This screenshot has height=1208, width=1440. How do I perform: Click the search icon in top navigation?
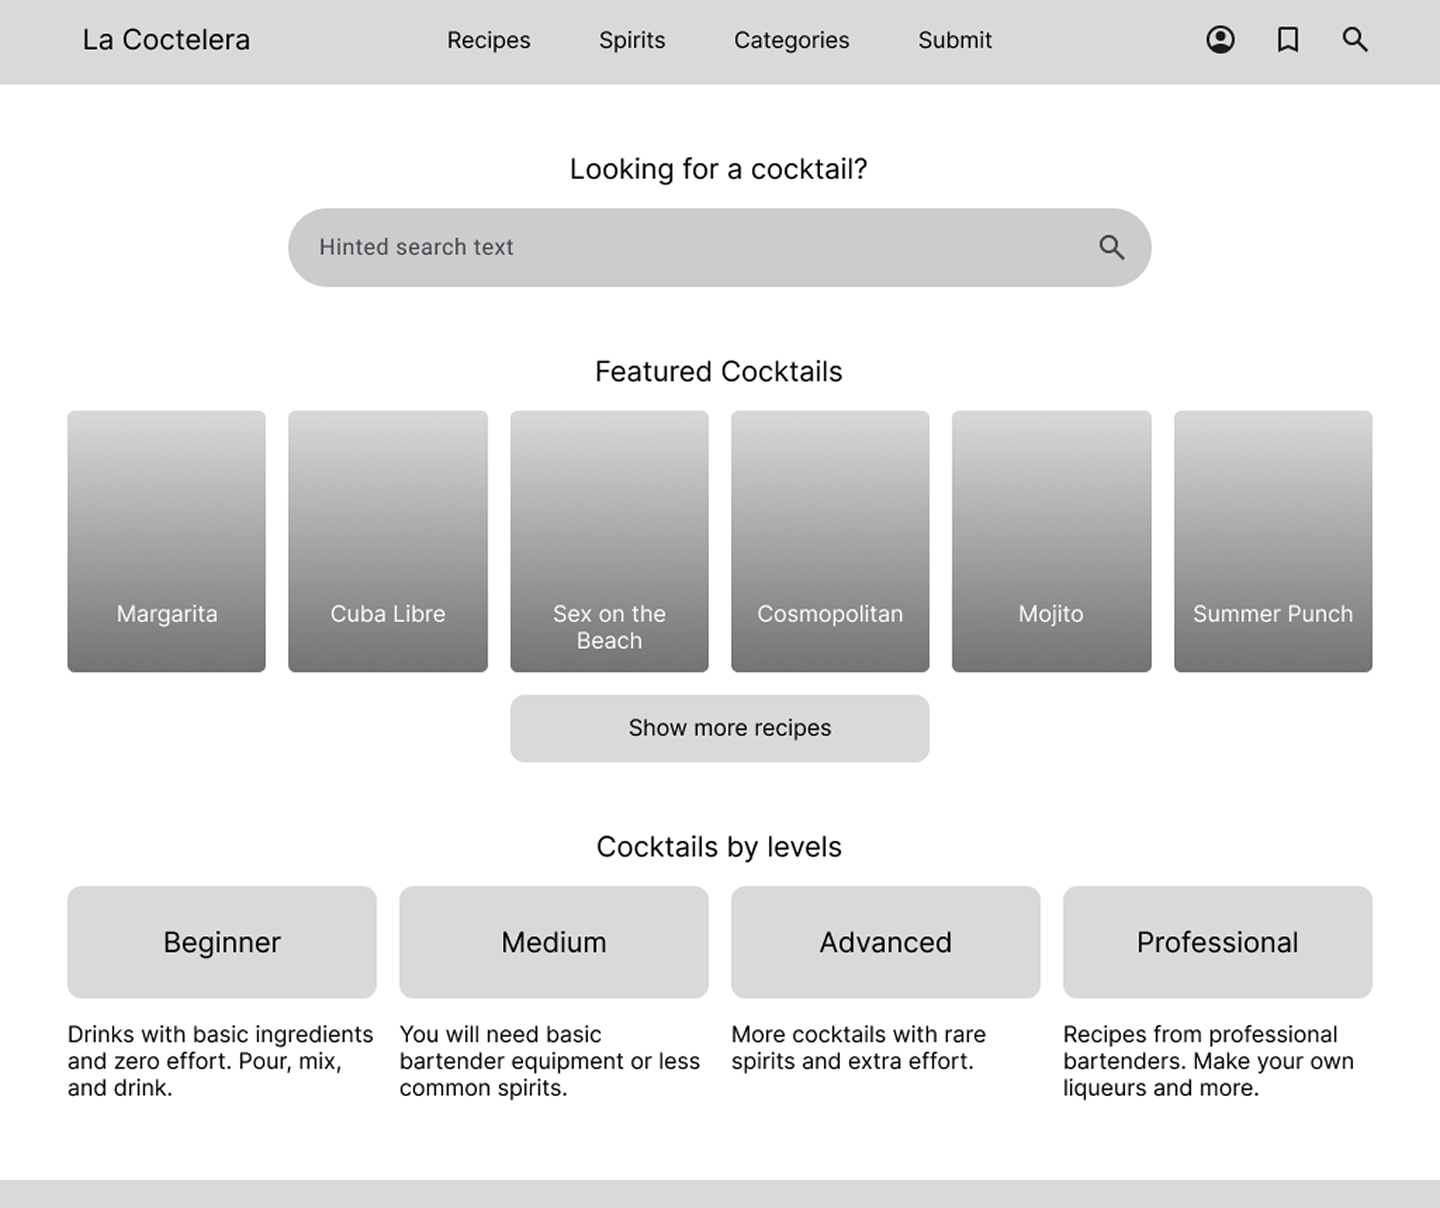coord(1355,40)
